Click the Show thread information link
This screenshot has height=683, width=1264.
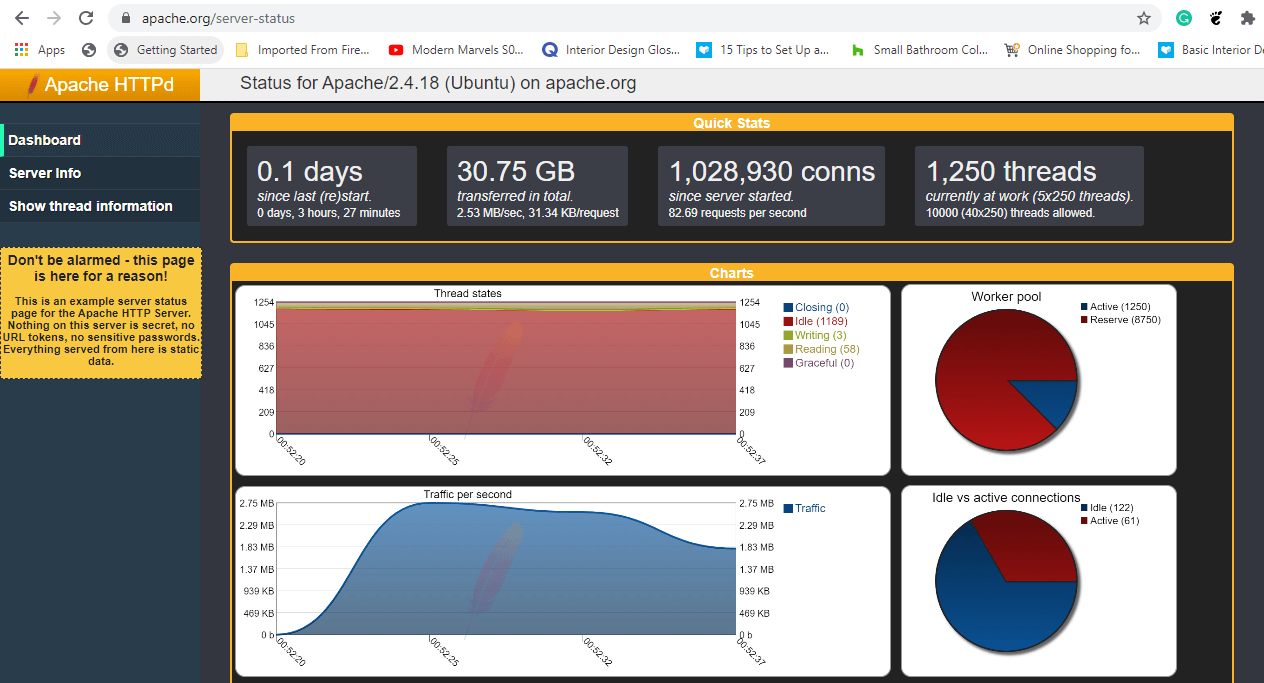click(90, 206)
